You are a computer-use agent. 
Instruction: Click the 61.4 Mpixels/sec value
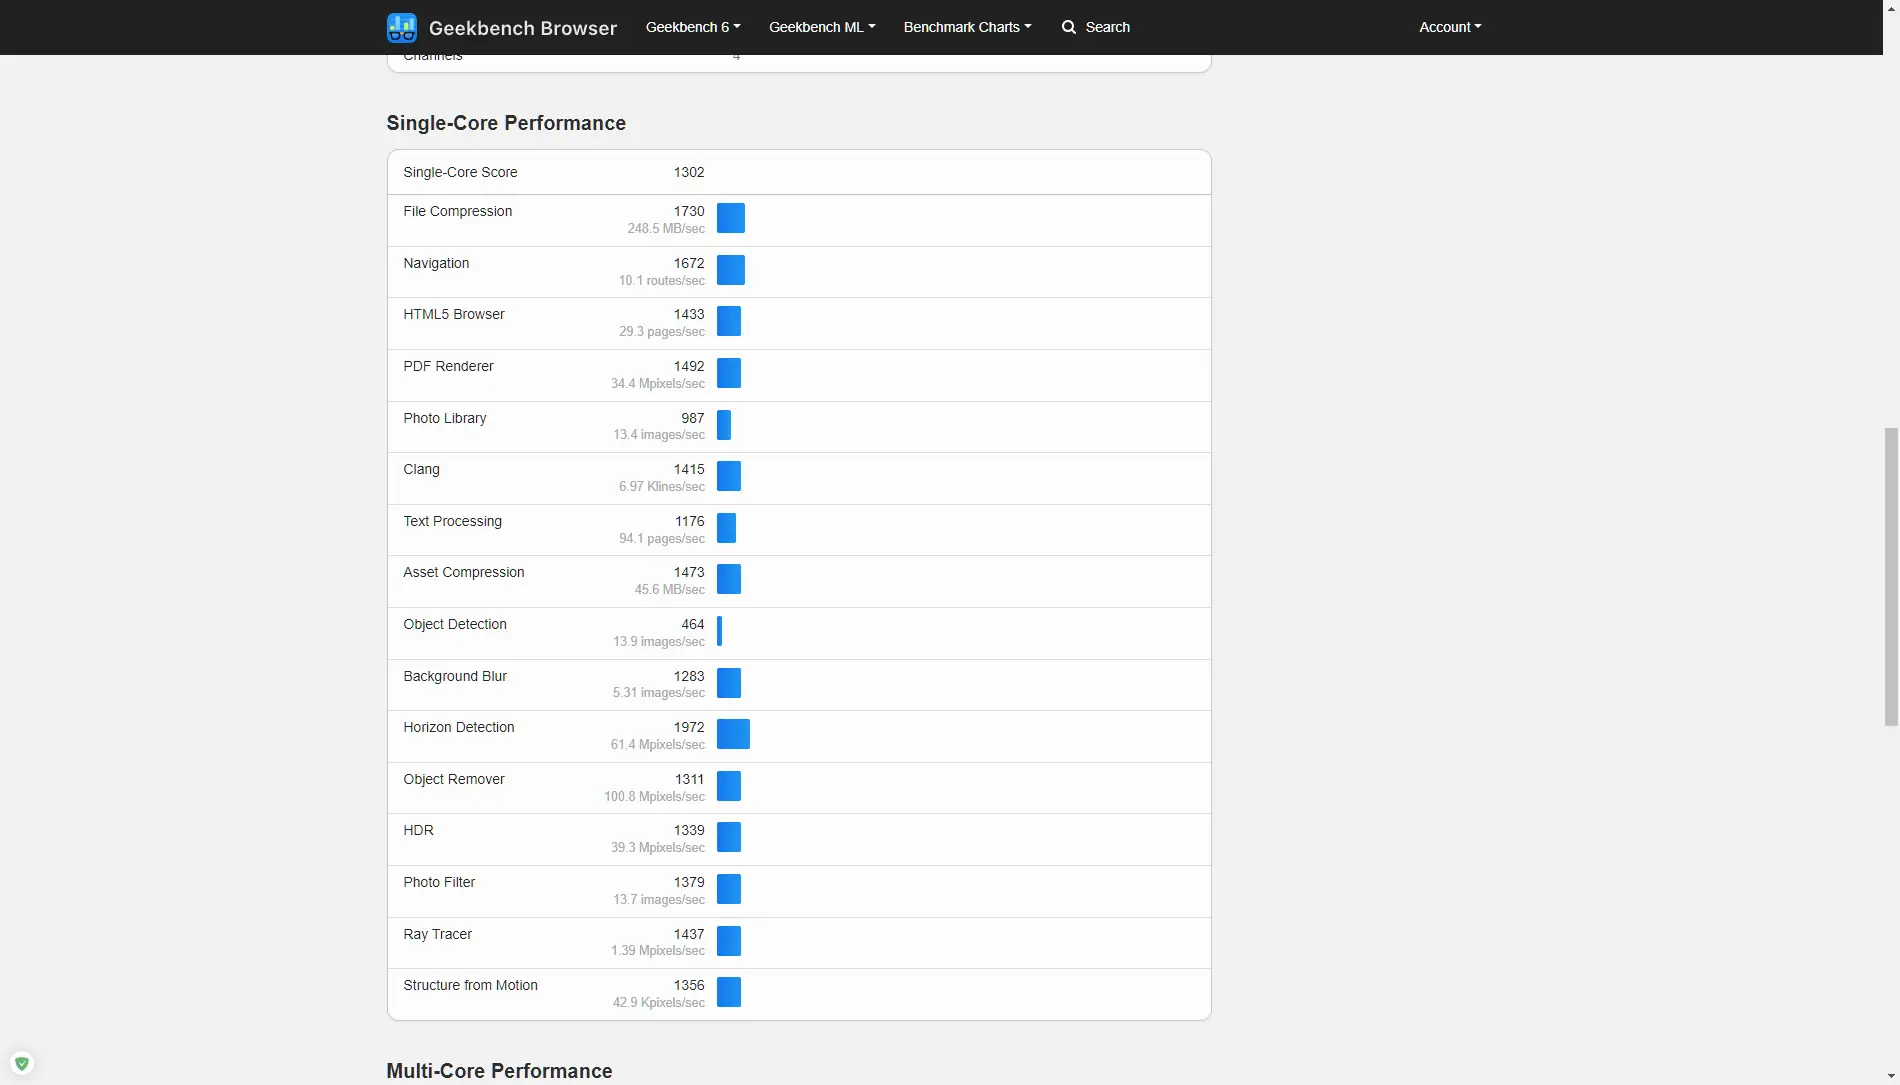tap(658, 745)
